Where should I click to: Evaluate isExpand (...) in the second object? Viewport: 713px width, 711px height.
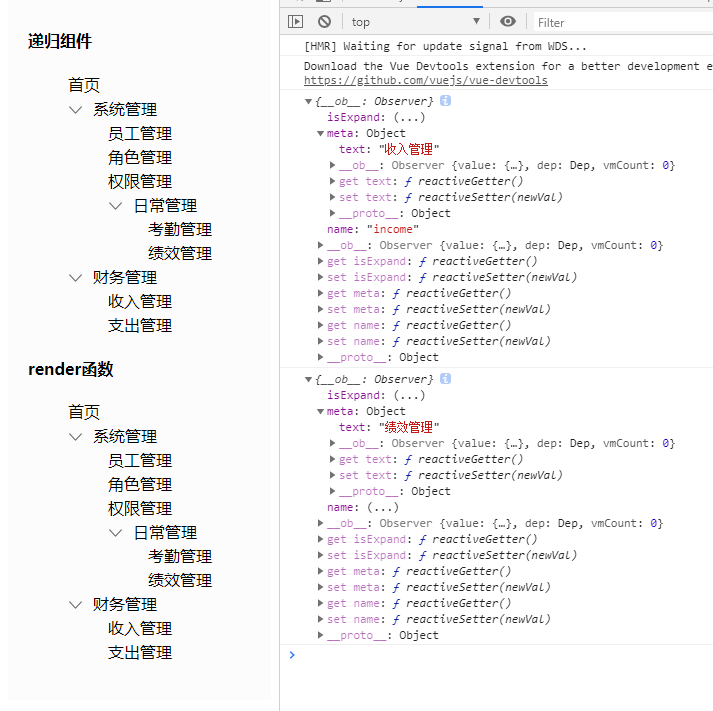[x=409, y=396]
